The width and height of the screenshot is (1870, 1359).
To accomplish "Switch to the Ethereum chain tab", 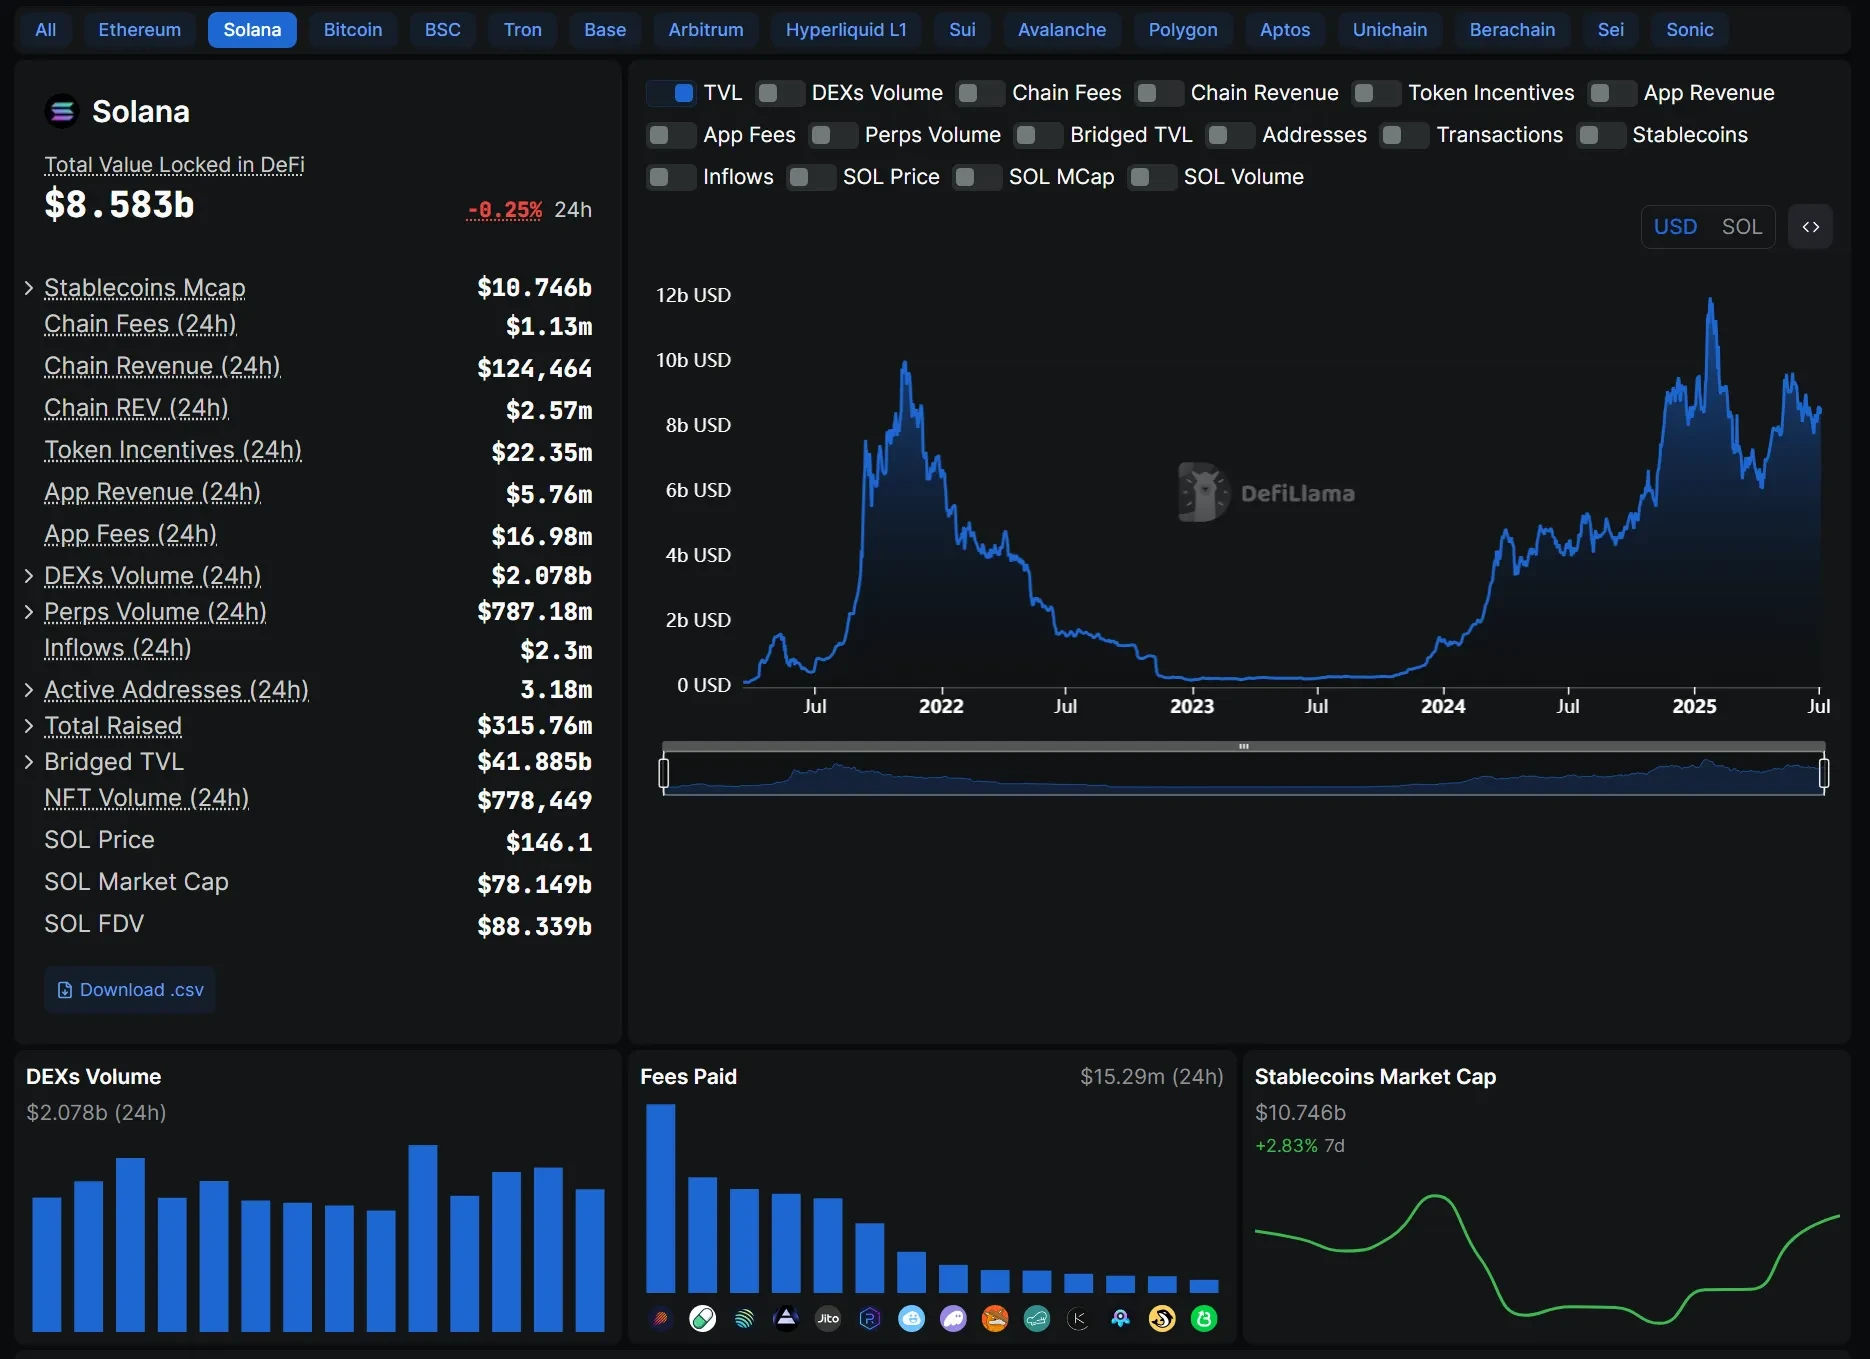I will click(x=140, y=30).
